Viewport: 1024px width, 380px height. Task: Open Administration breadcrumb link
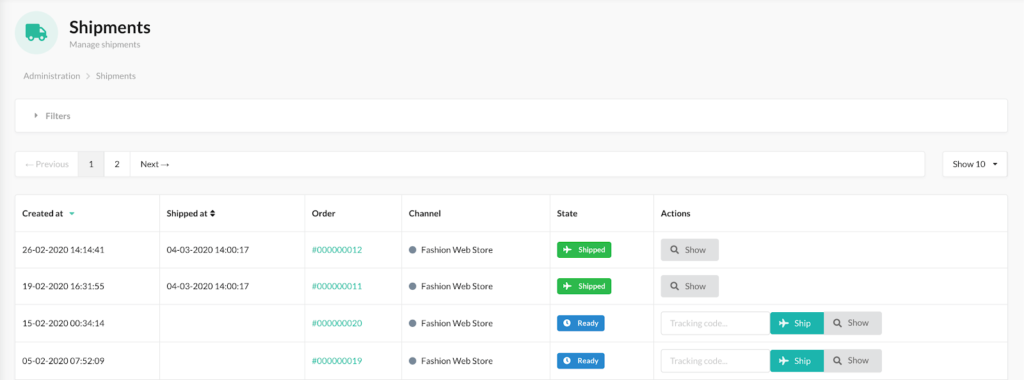(52, 76)
